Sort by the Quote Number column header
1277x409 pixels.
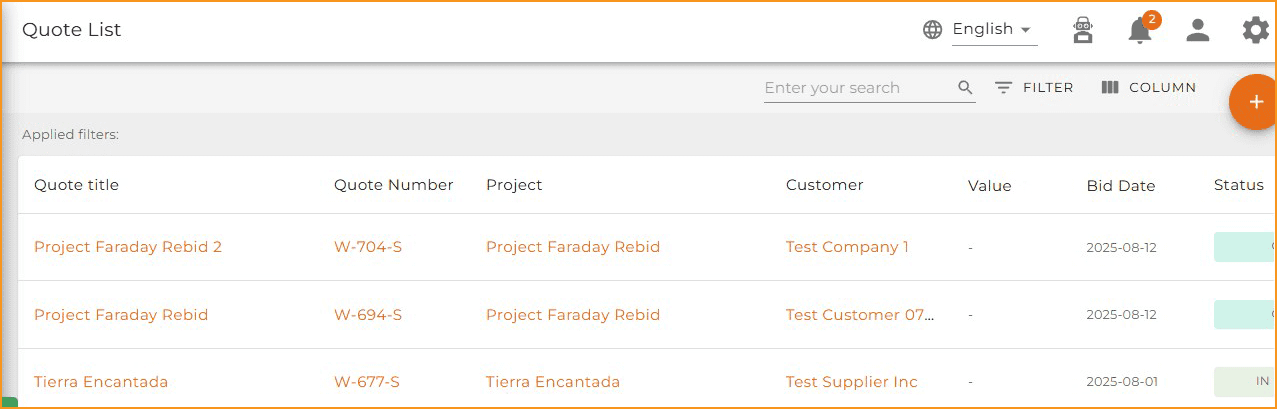click(393, 185)
